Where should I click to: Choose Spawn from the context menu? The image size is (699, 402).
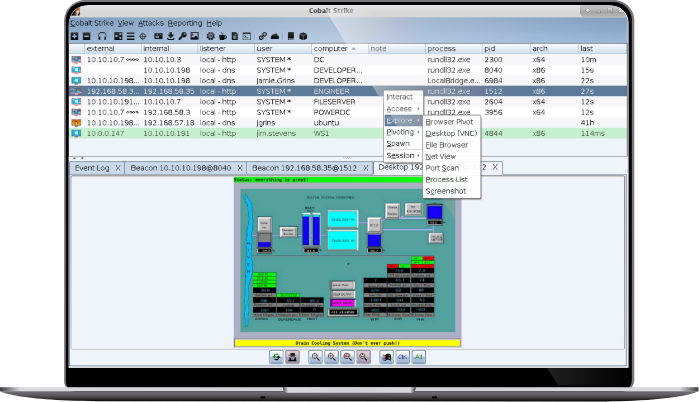point(403,144)
